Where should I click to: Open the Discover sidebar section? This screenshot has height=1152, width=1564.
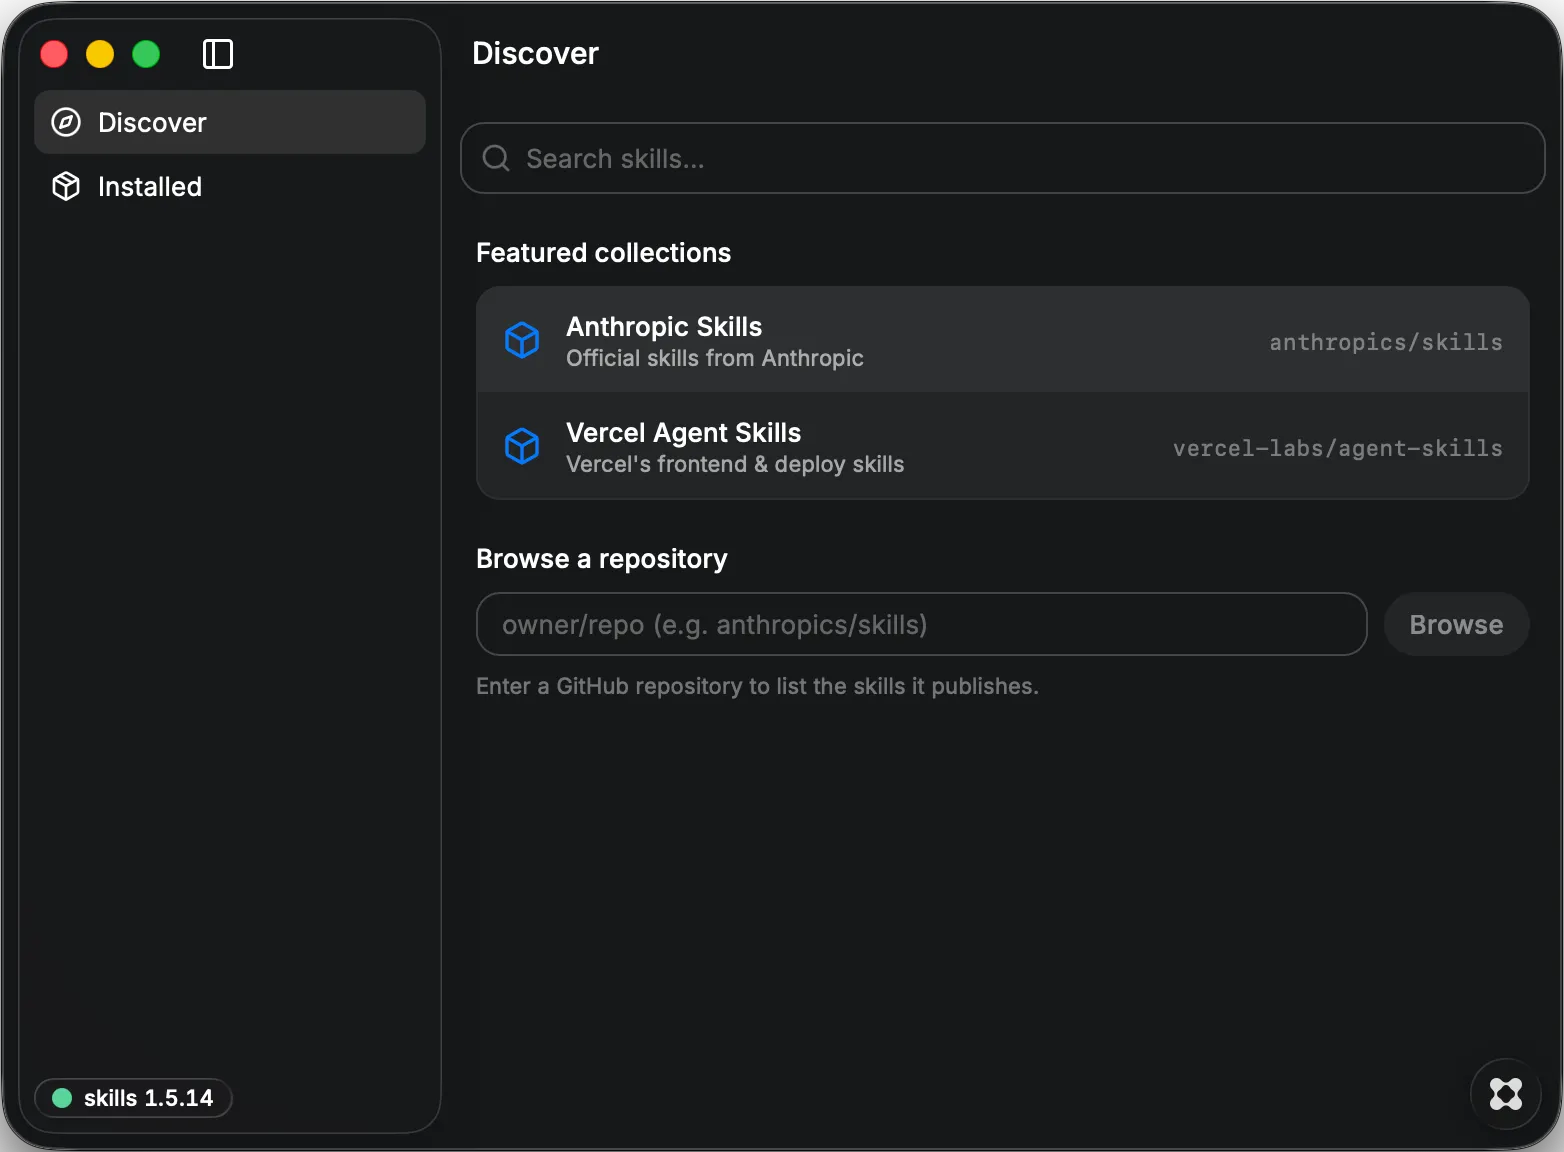point(230,122)
